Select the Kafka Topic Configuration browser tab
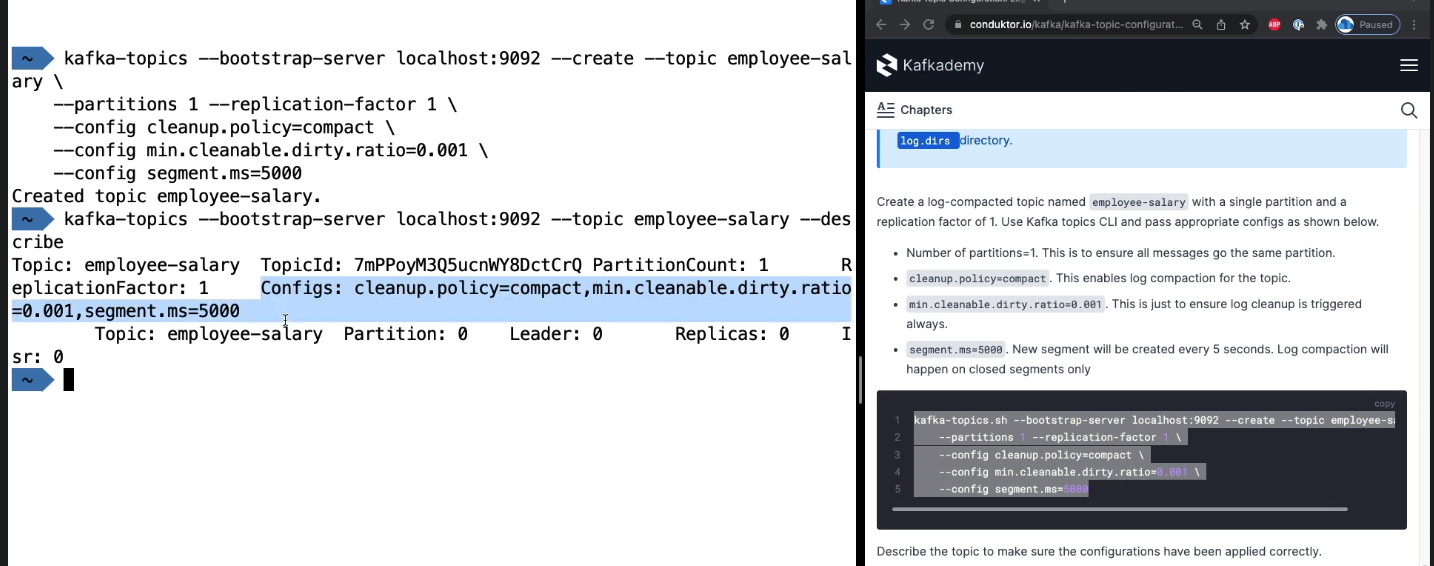Viewport: 1434px width, 566px height. 960,3
